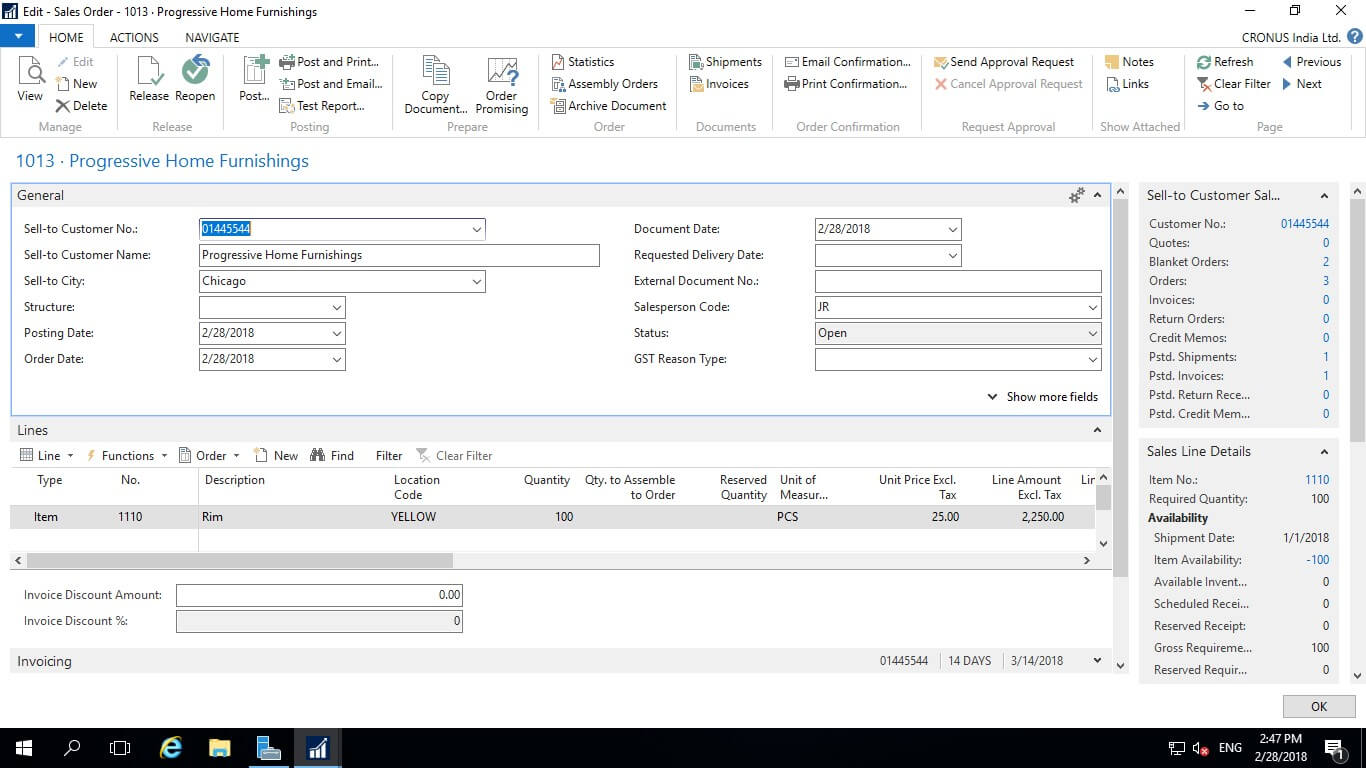Open attached Notes

(x=1129, y=62)
